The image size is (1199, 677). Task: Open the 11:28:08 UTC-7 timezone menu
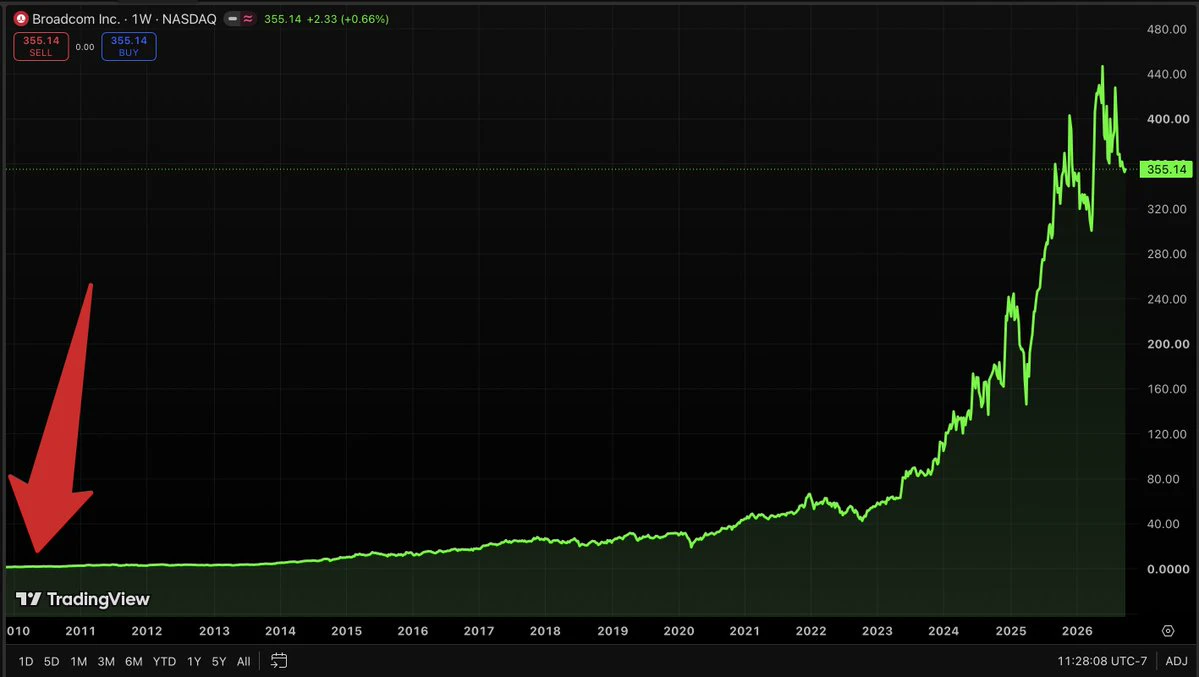click(1102, 661)
